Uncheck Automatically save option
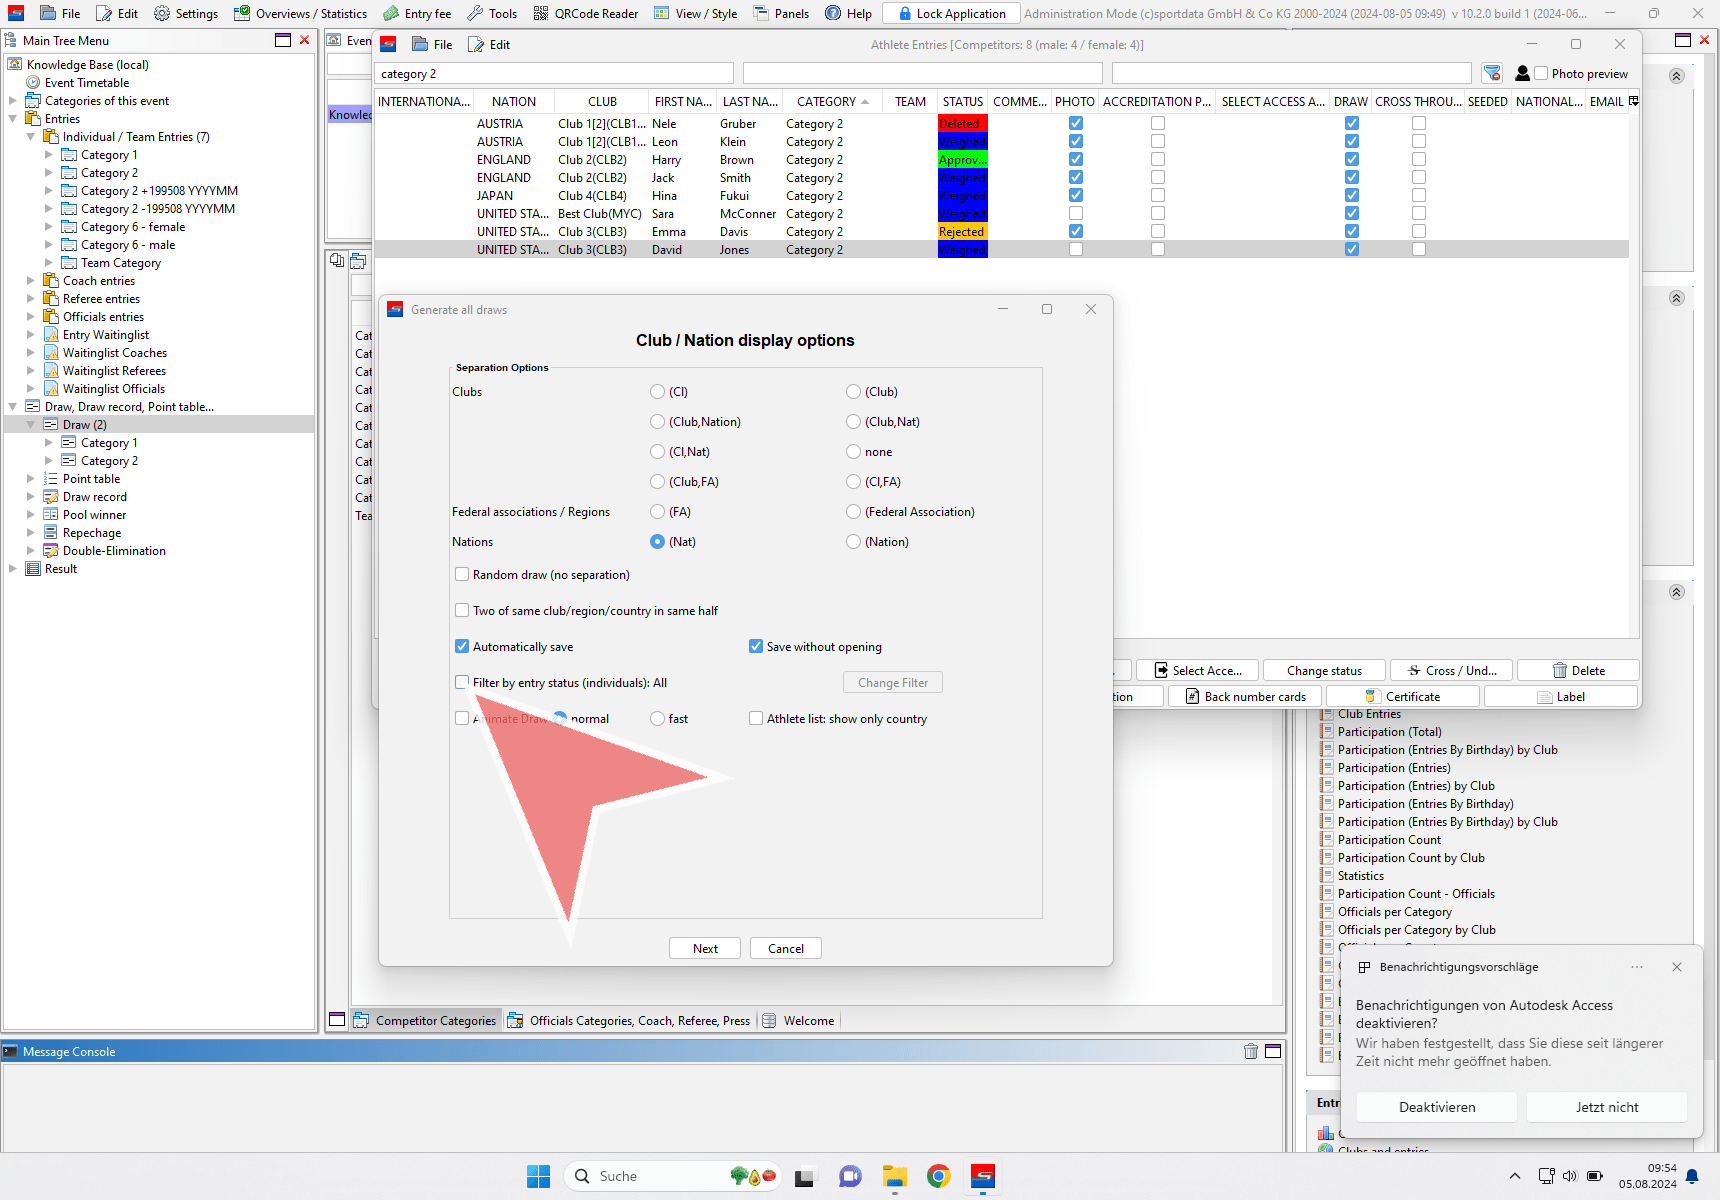 (462, 646)
